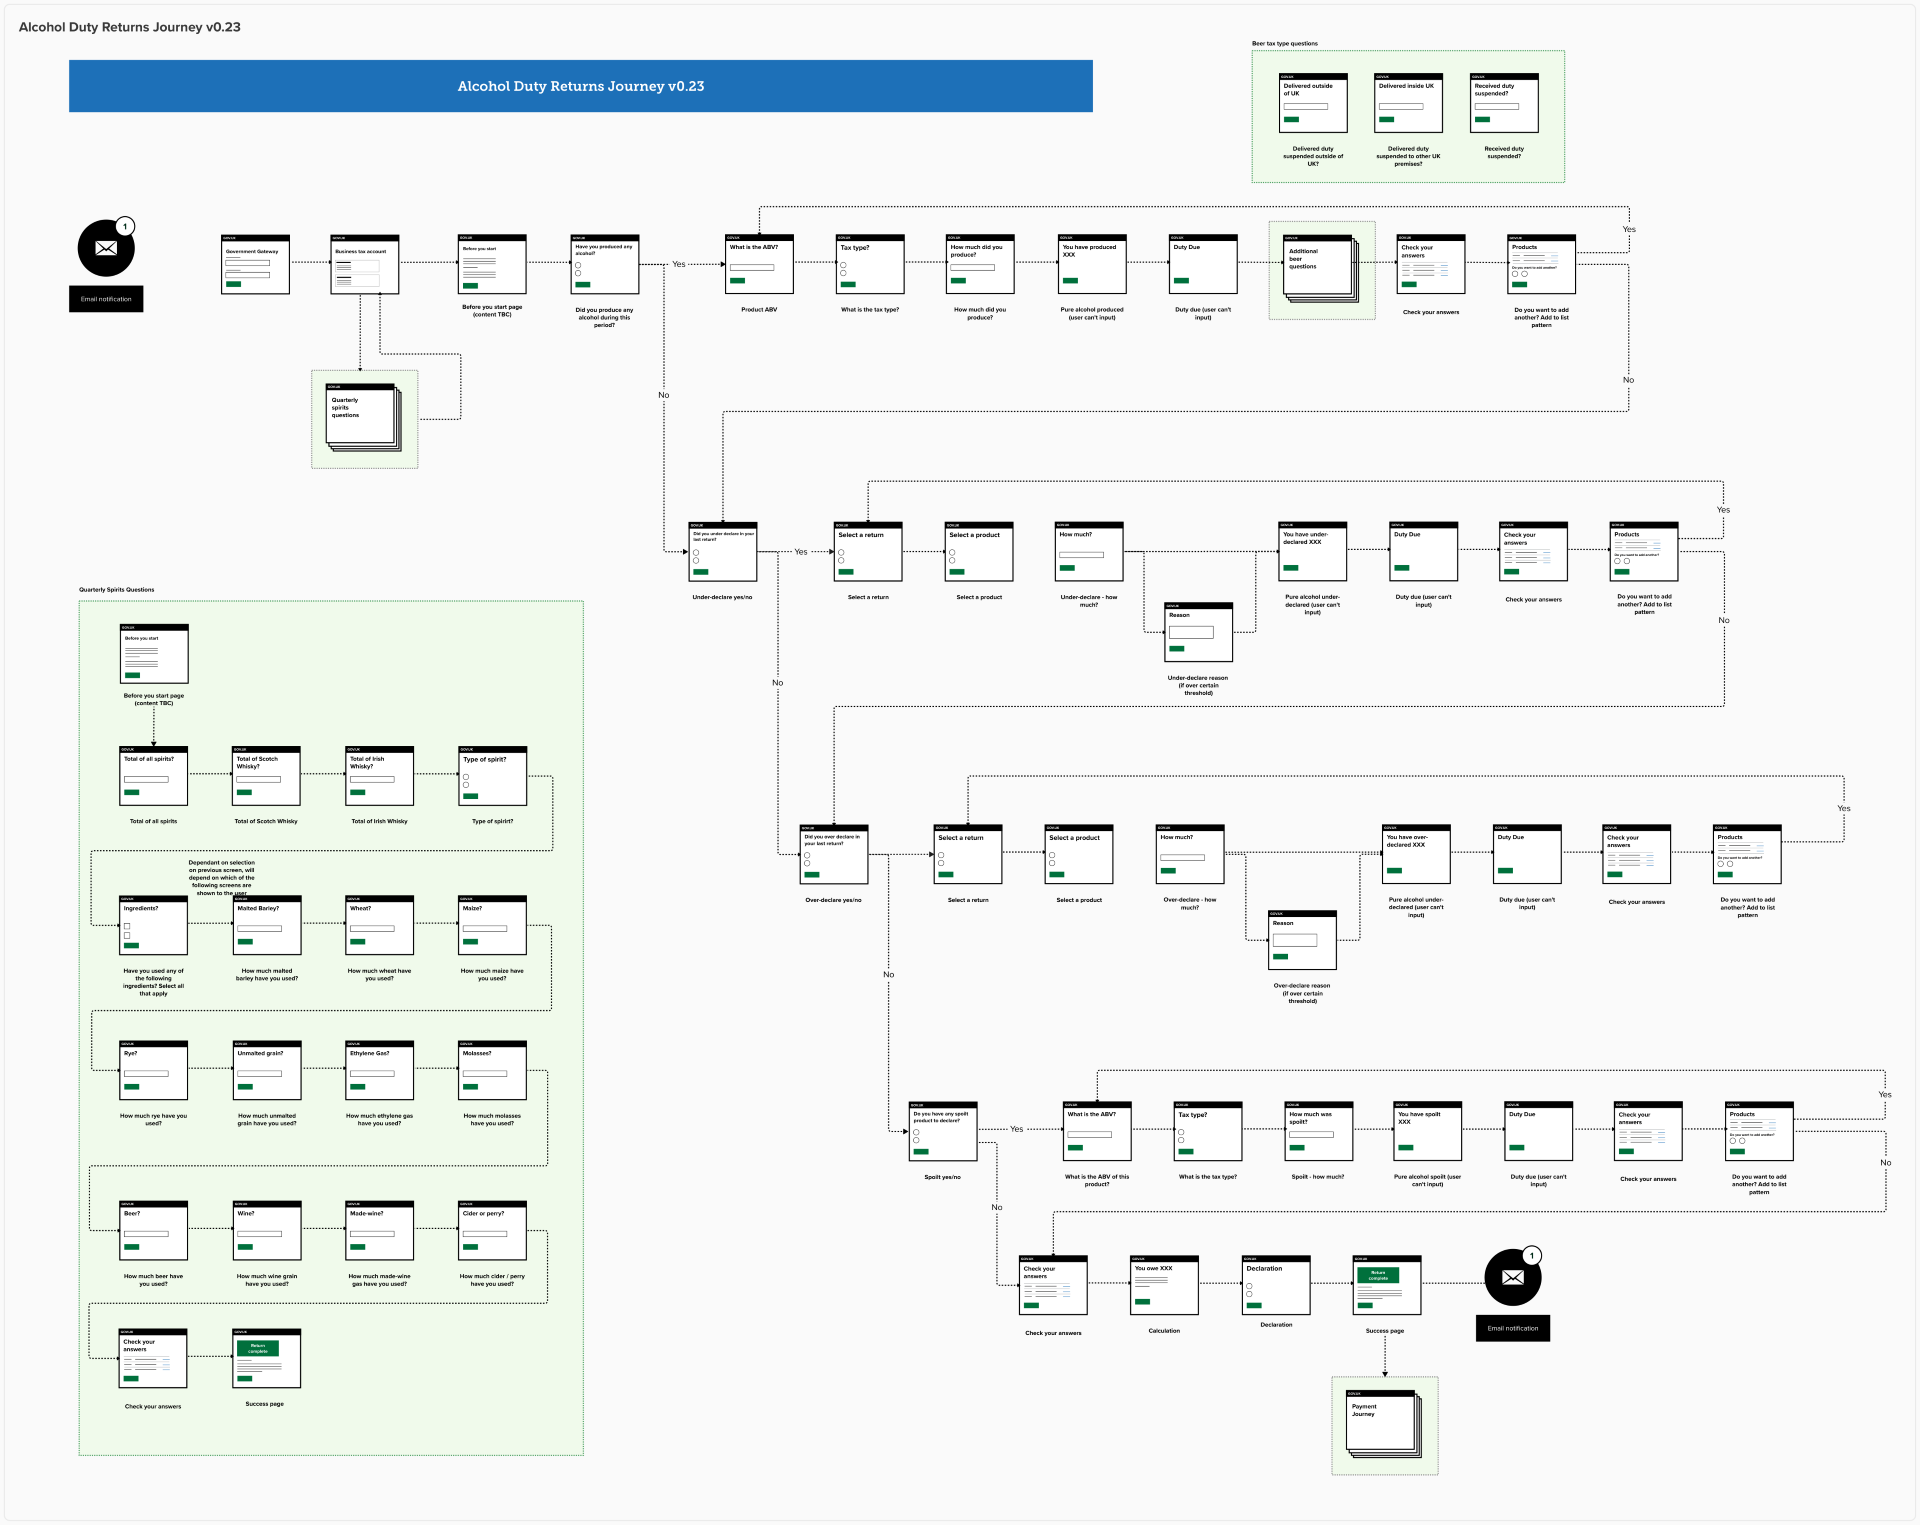The image size is (1920, 1525).
Task: Open the Payment Journey stacked card
Action: click(1381, 1421)
